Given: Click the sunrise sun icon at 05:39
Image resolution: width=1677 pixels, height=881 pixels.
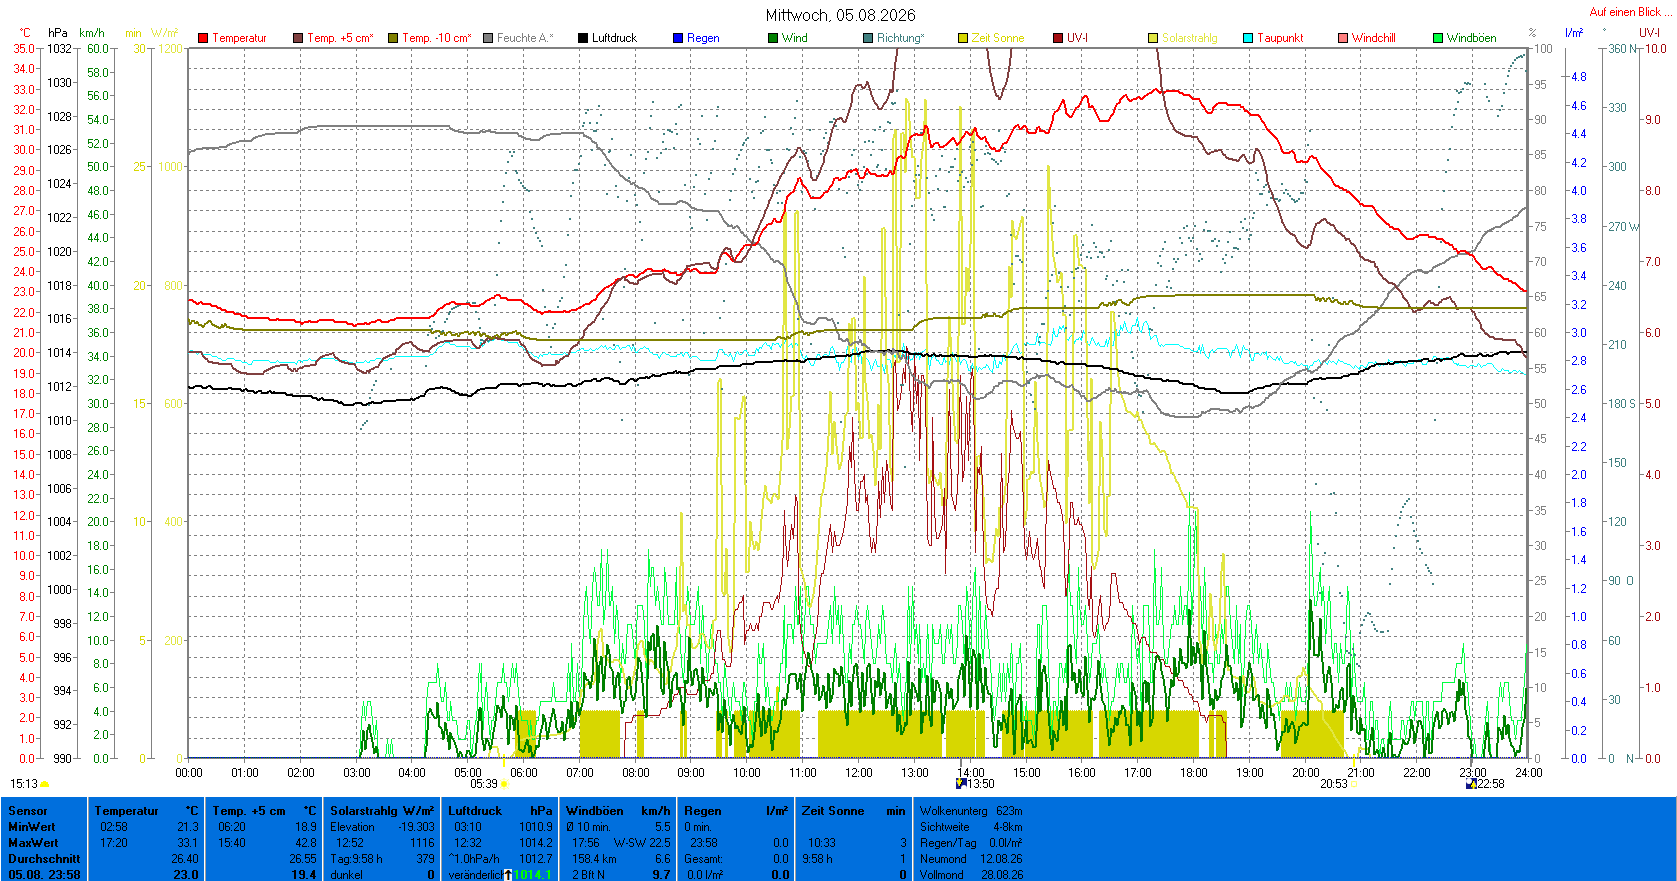Looking at the screenshot, I should click(504, 785).
